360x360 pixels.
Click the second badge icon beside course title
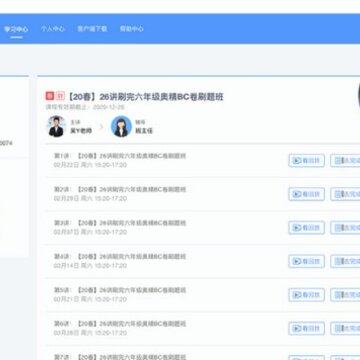pyautogui.click(x=60, y=96)
